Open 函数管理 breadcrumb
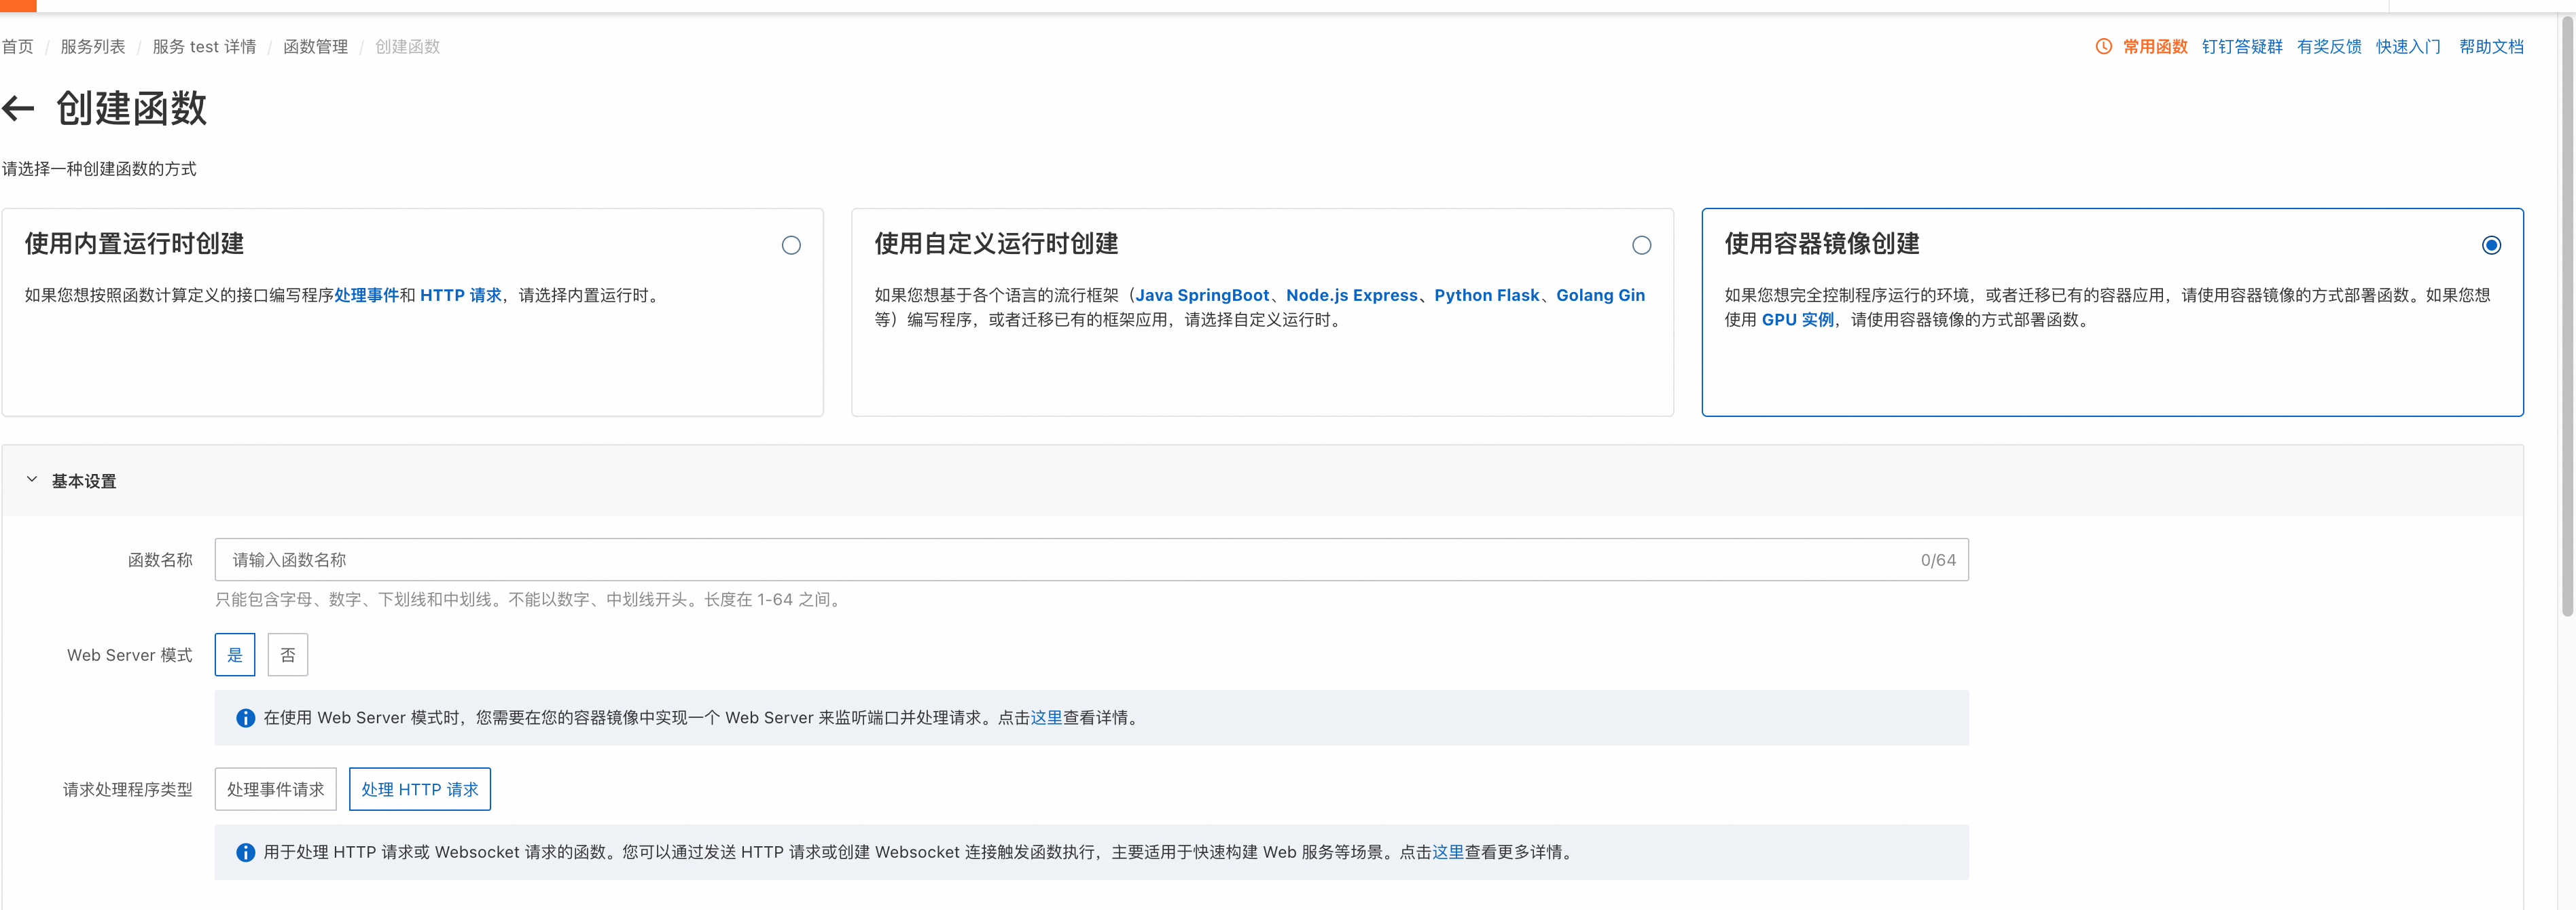This screenshot has width=2576, height=910. tap(315, 46)
